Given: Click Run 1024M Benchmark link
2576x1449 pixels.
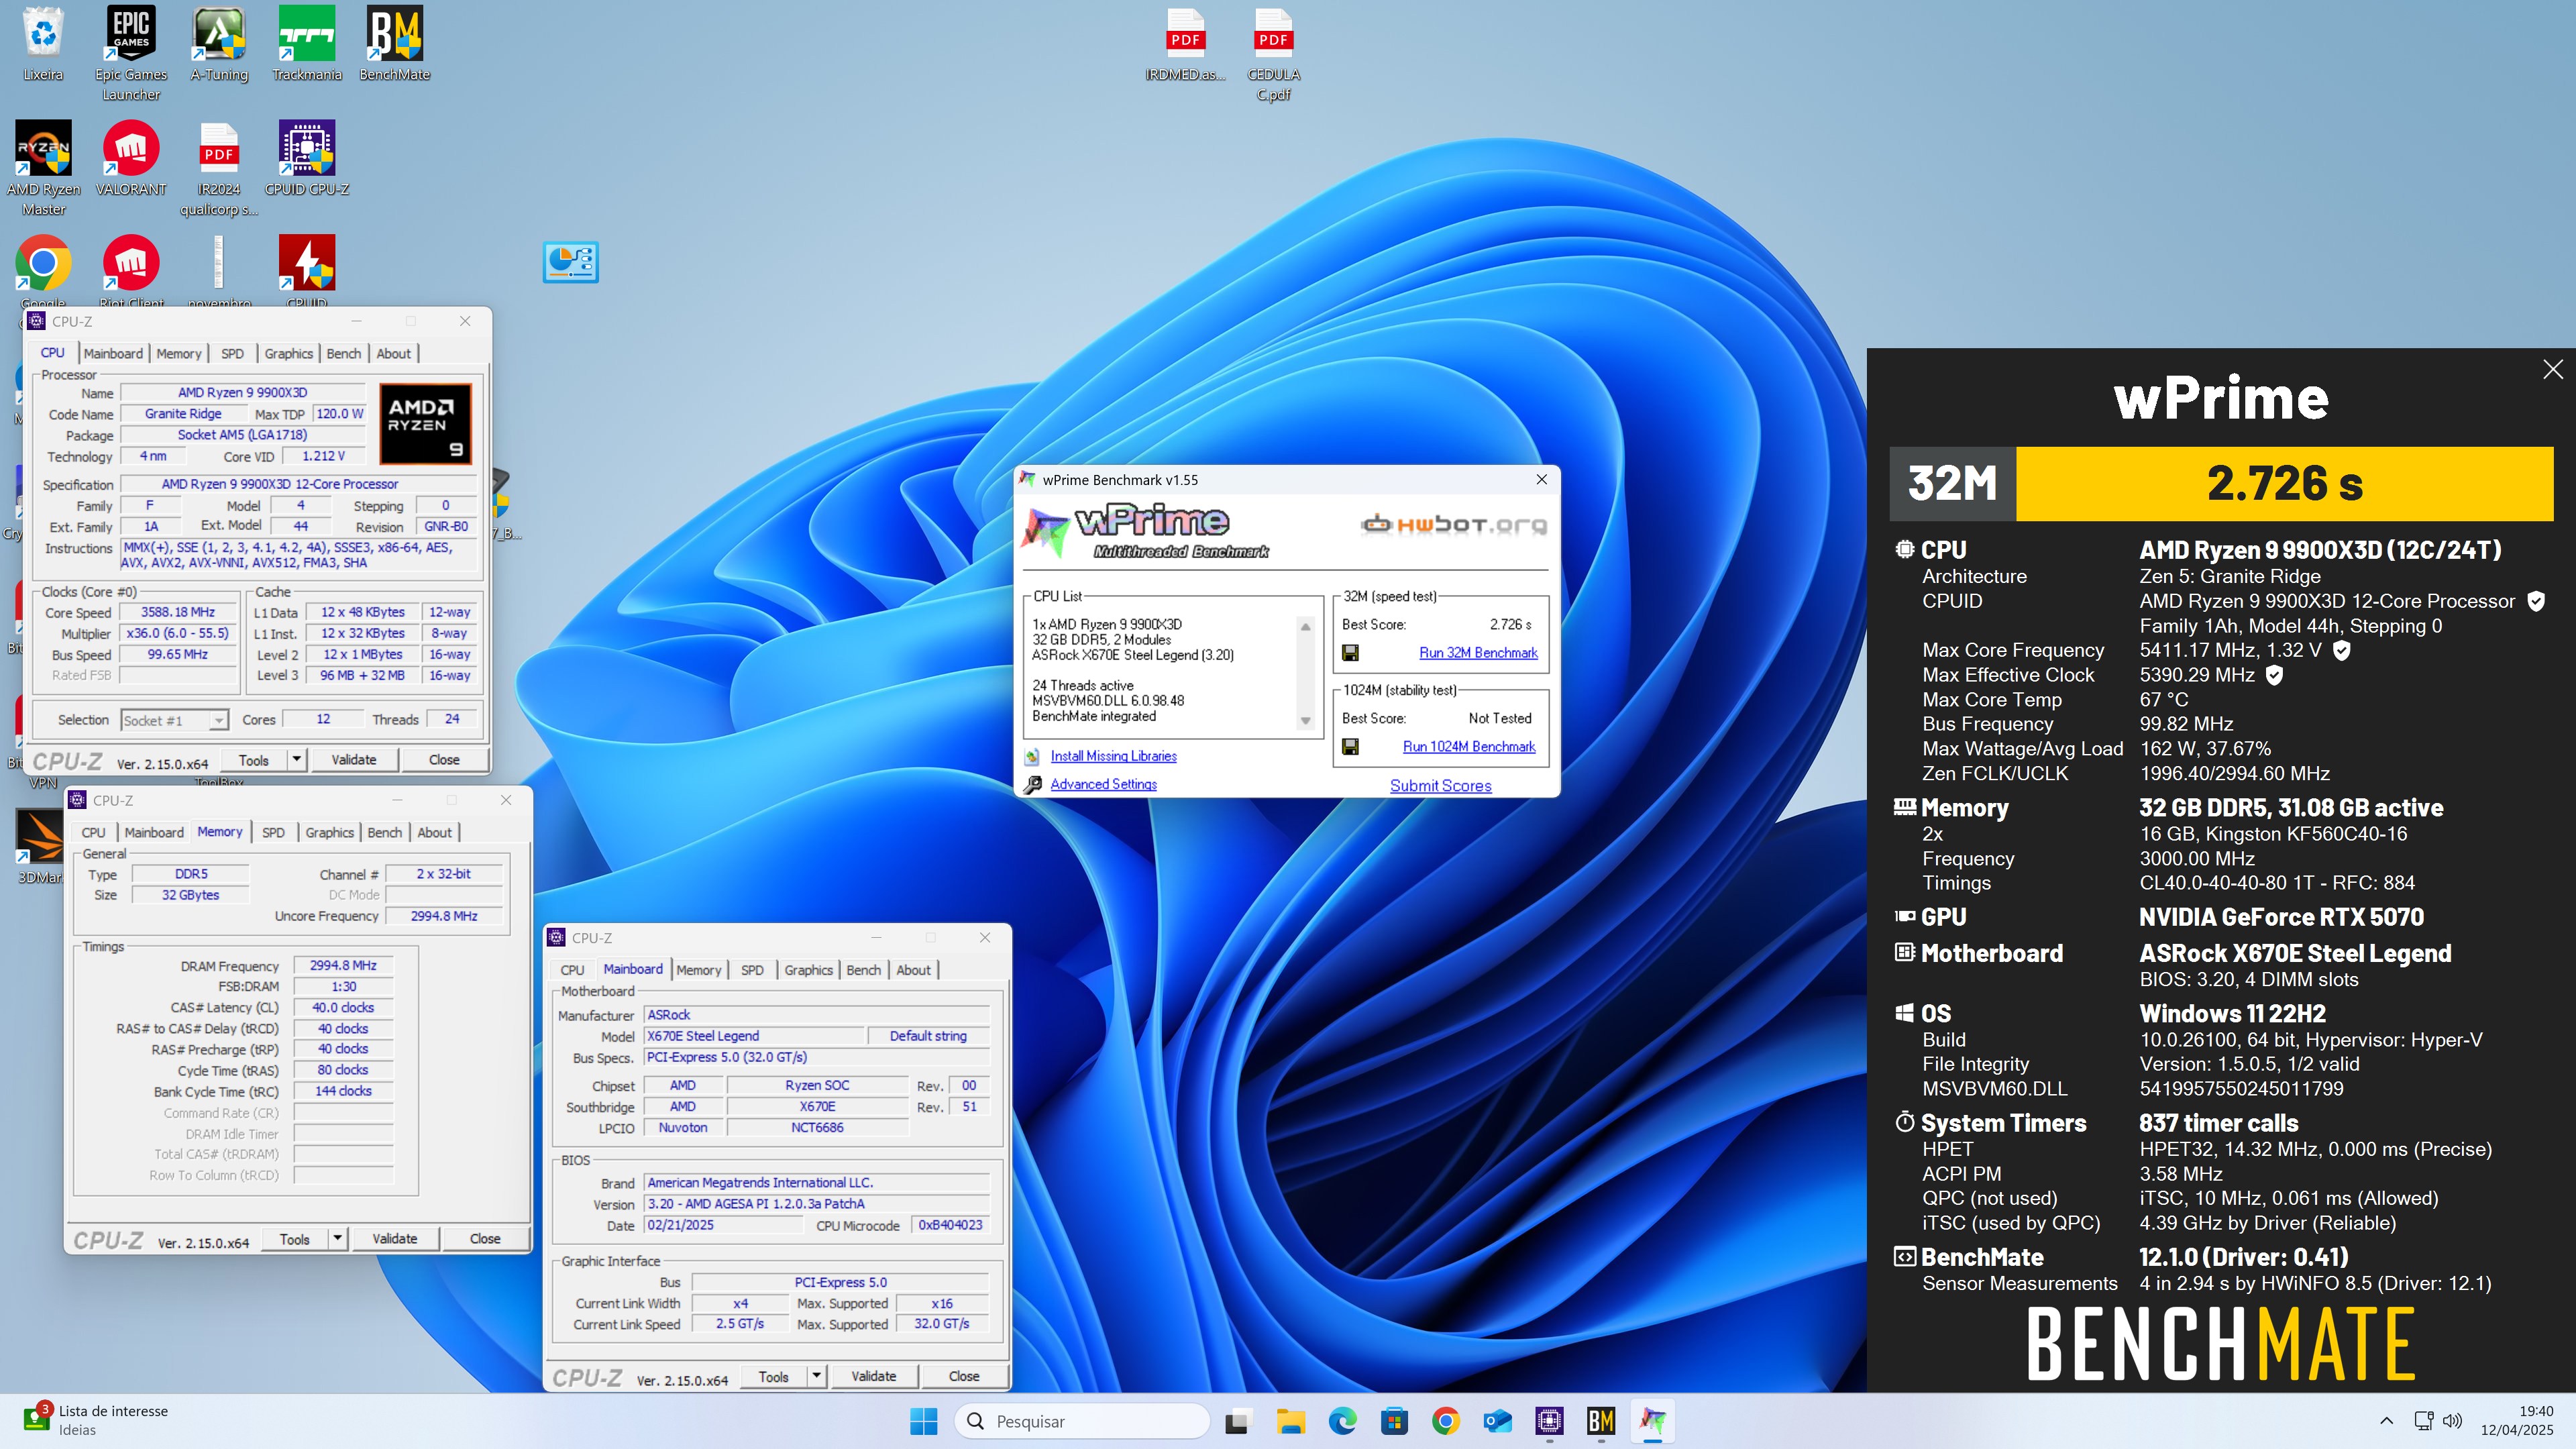Looking at the screenshot, I should click(x=1468, y=747).
